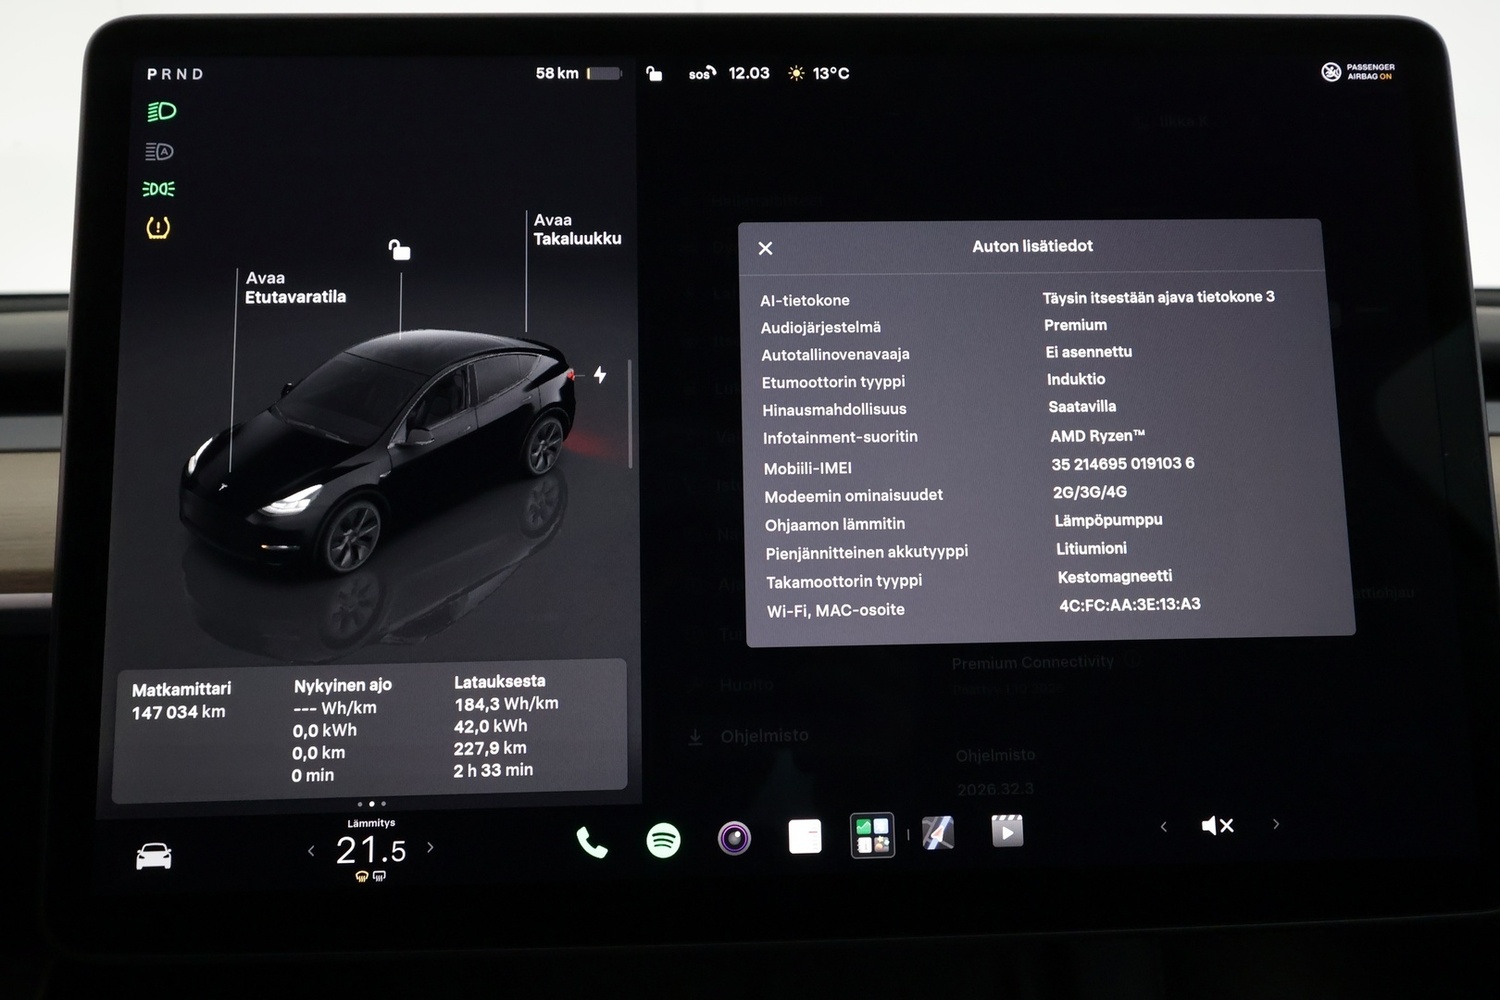
Task: Tap the Nykyinen ajo trip column
Action: click(x=342, y=729)
